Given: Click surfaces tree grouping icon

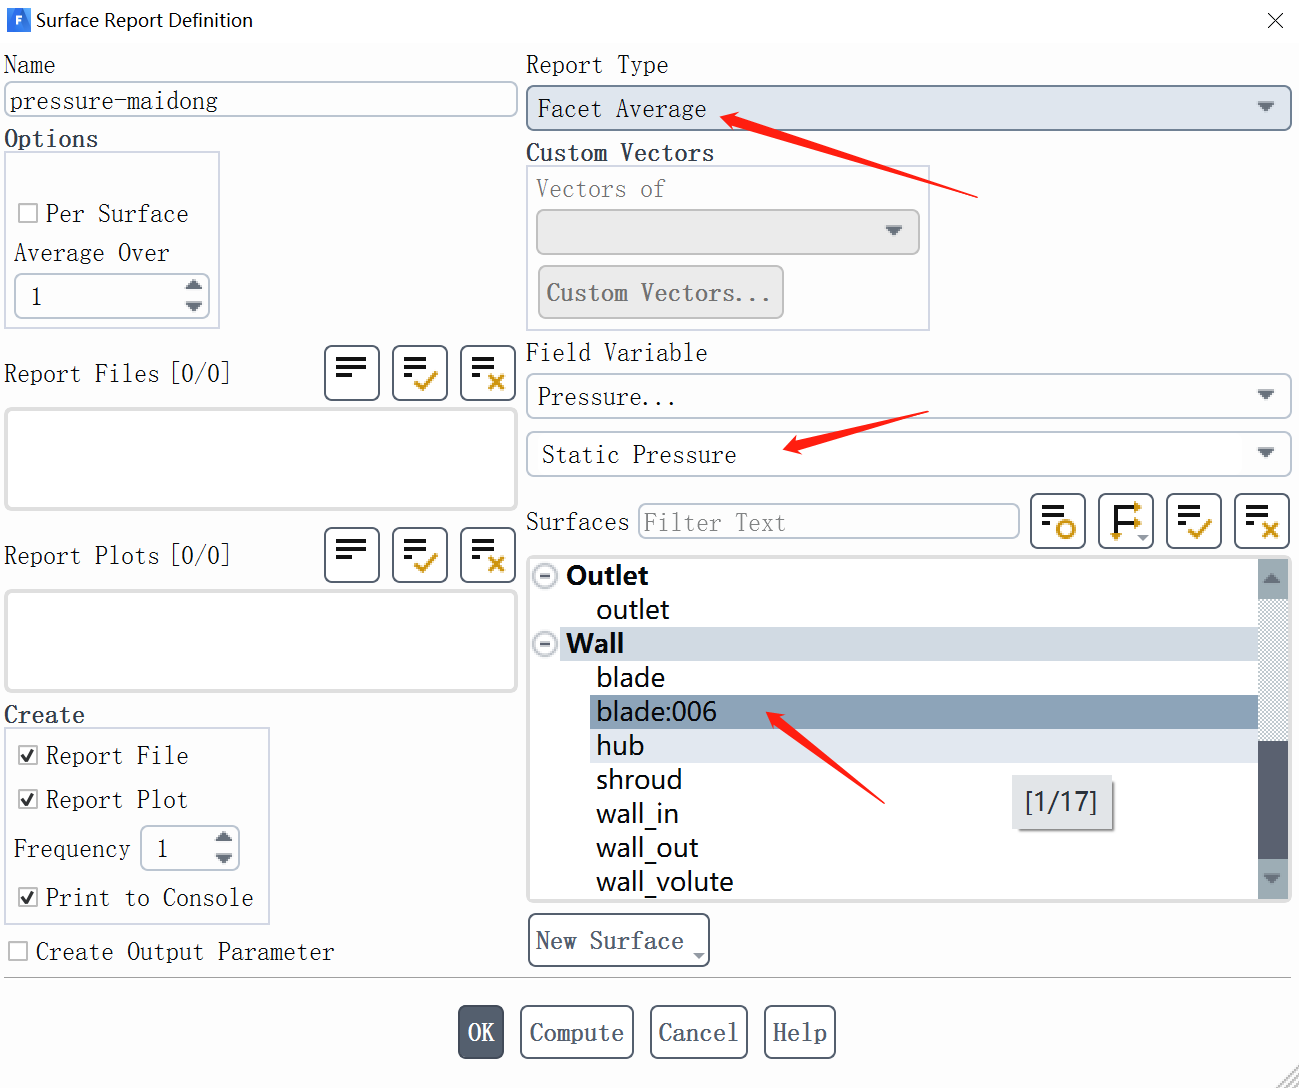Looking at the screenshot, I should click(x=1125, y=521).
